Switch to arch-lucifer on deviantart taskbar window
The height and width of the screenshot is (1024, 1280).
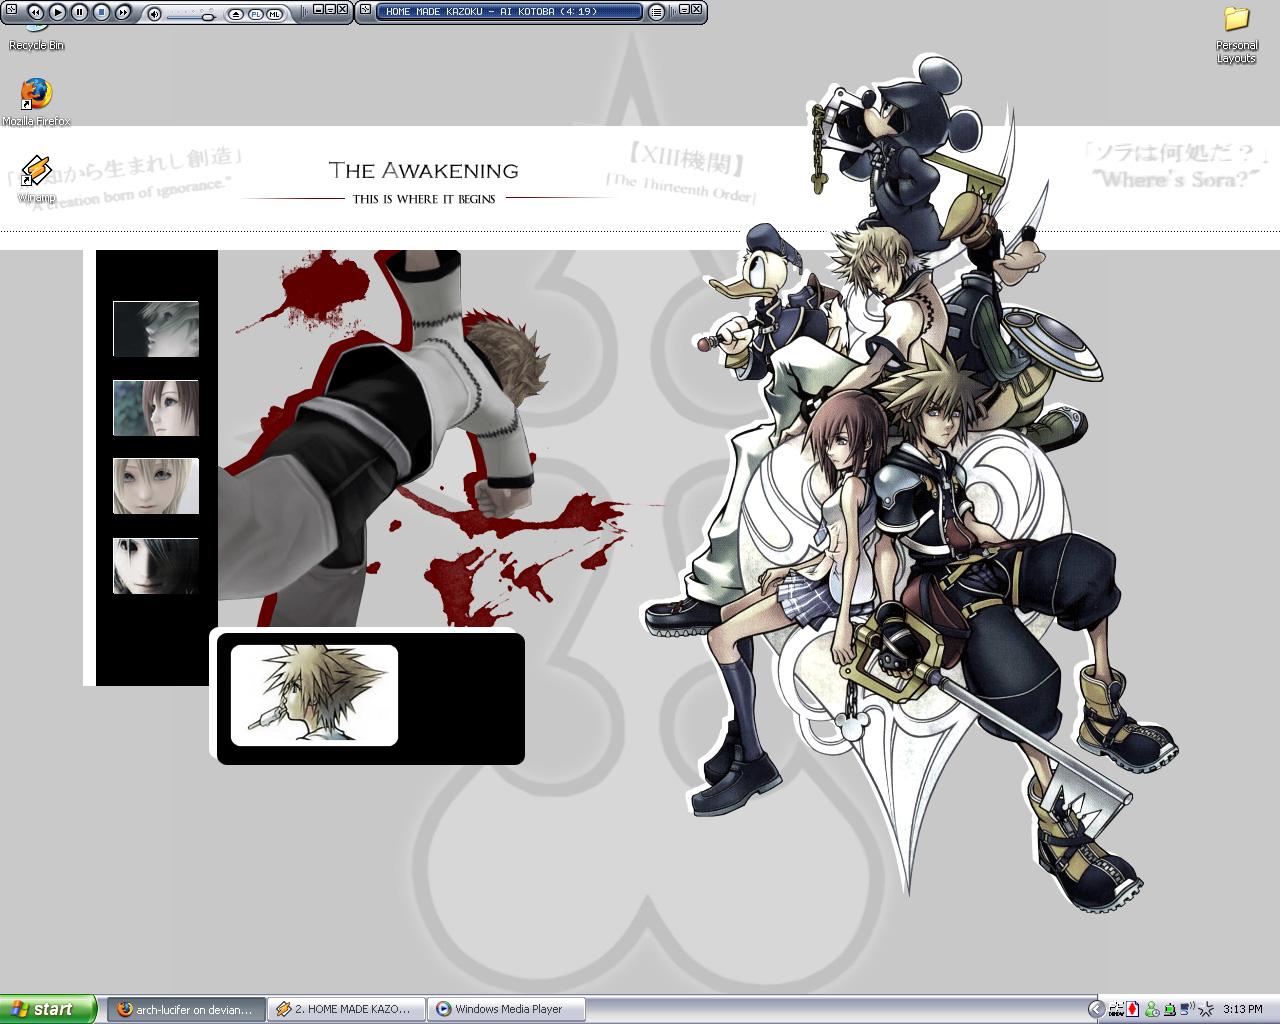(186, 1010)
